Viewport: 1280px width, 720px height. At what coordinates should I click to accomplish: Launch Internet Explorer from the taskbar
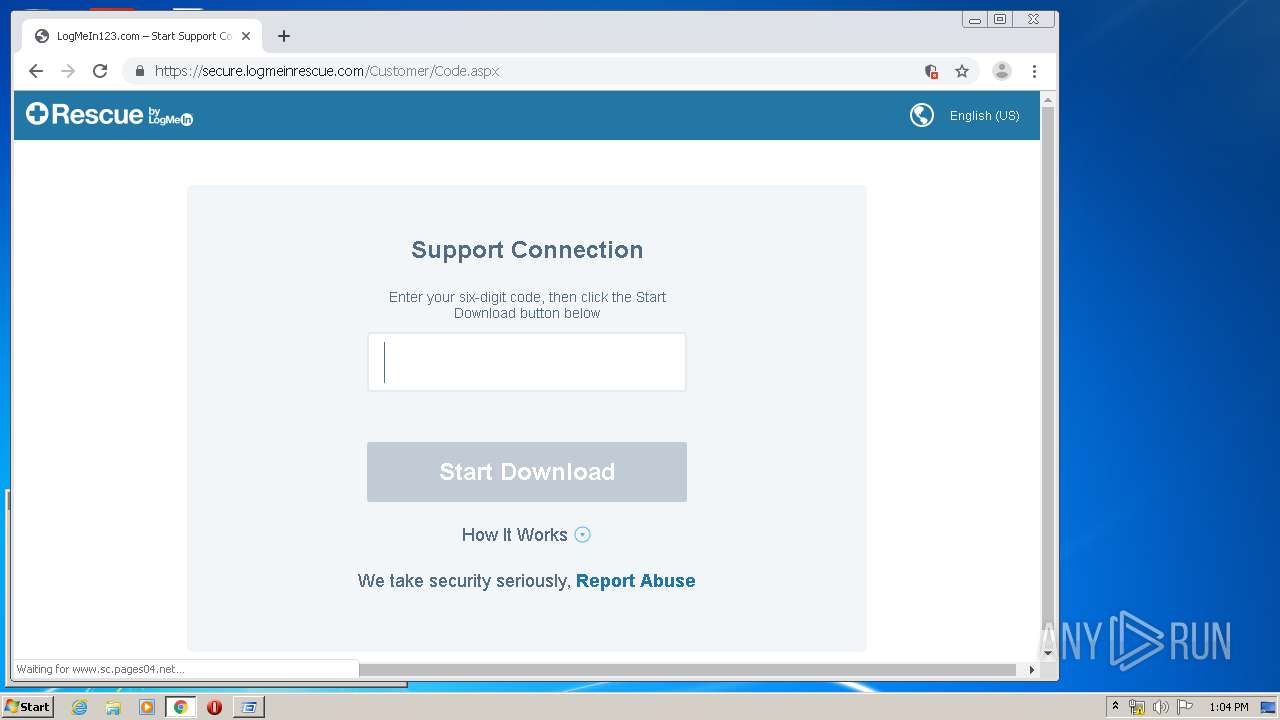(80, 707)
